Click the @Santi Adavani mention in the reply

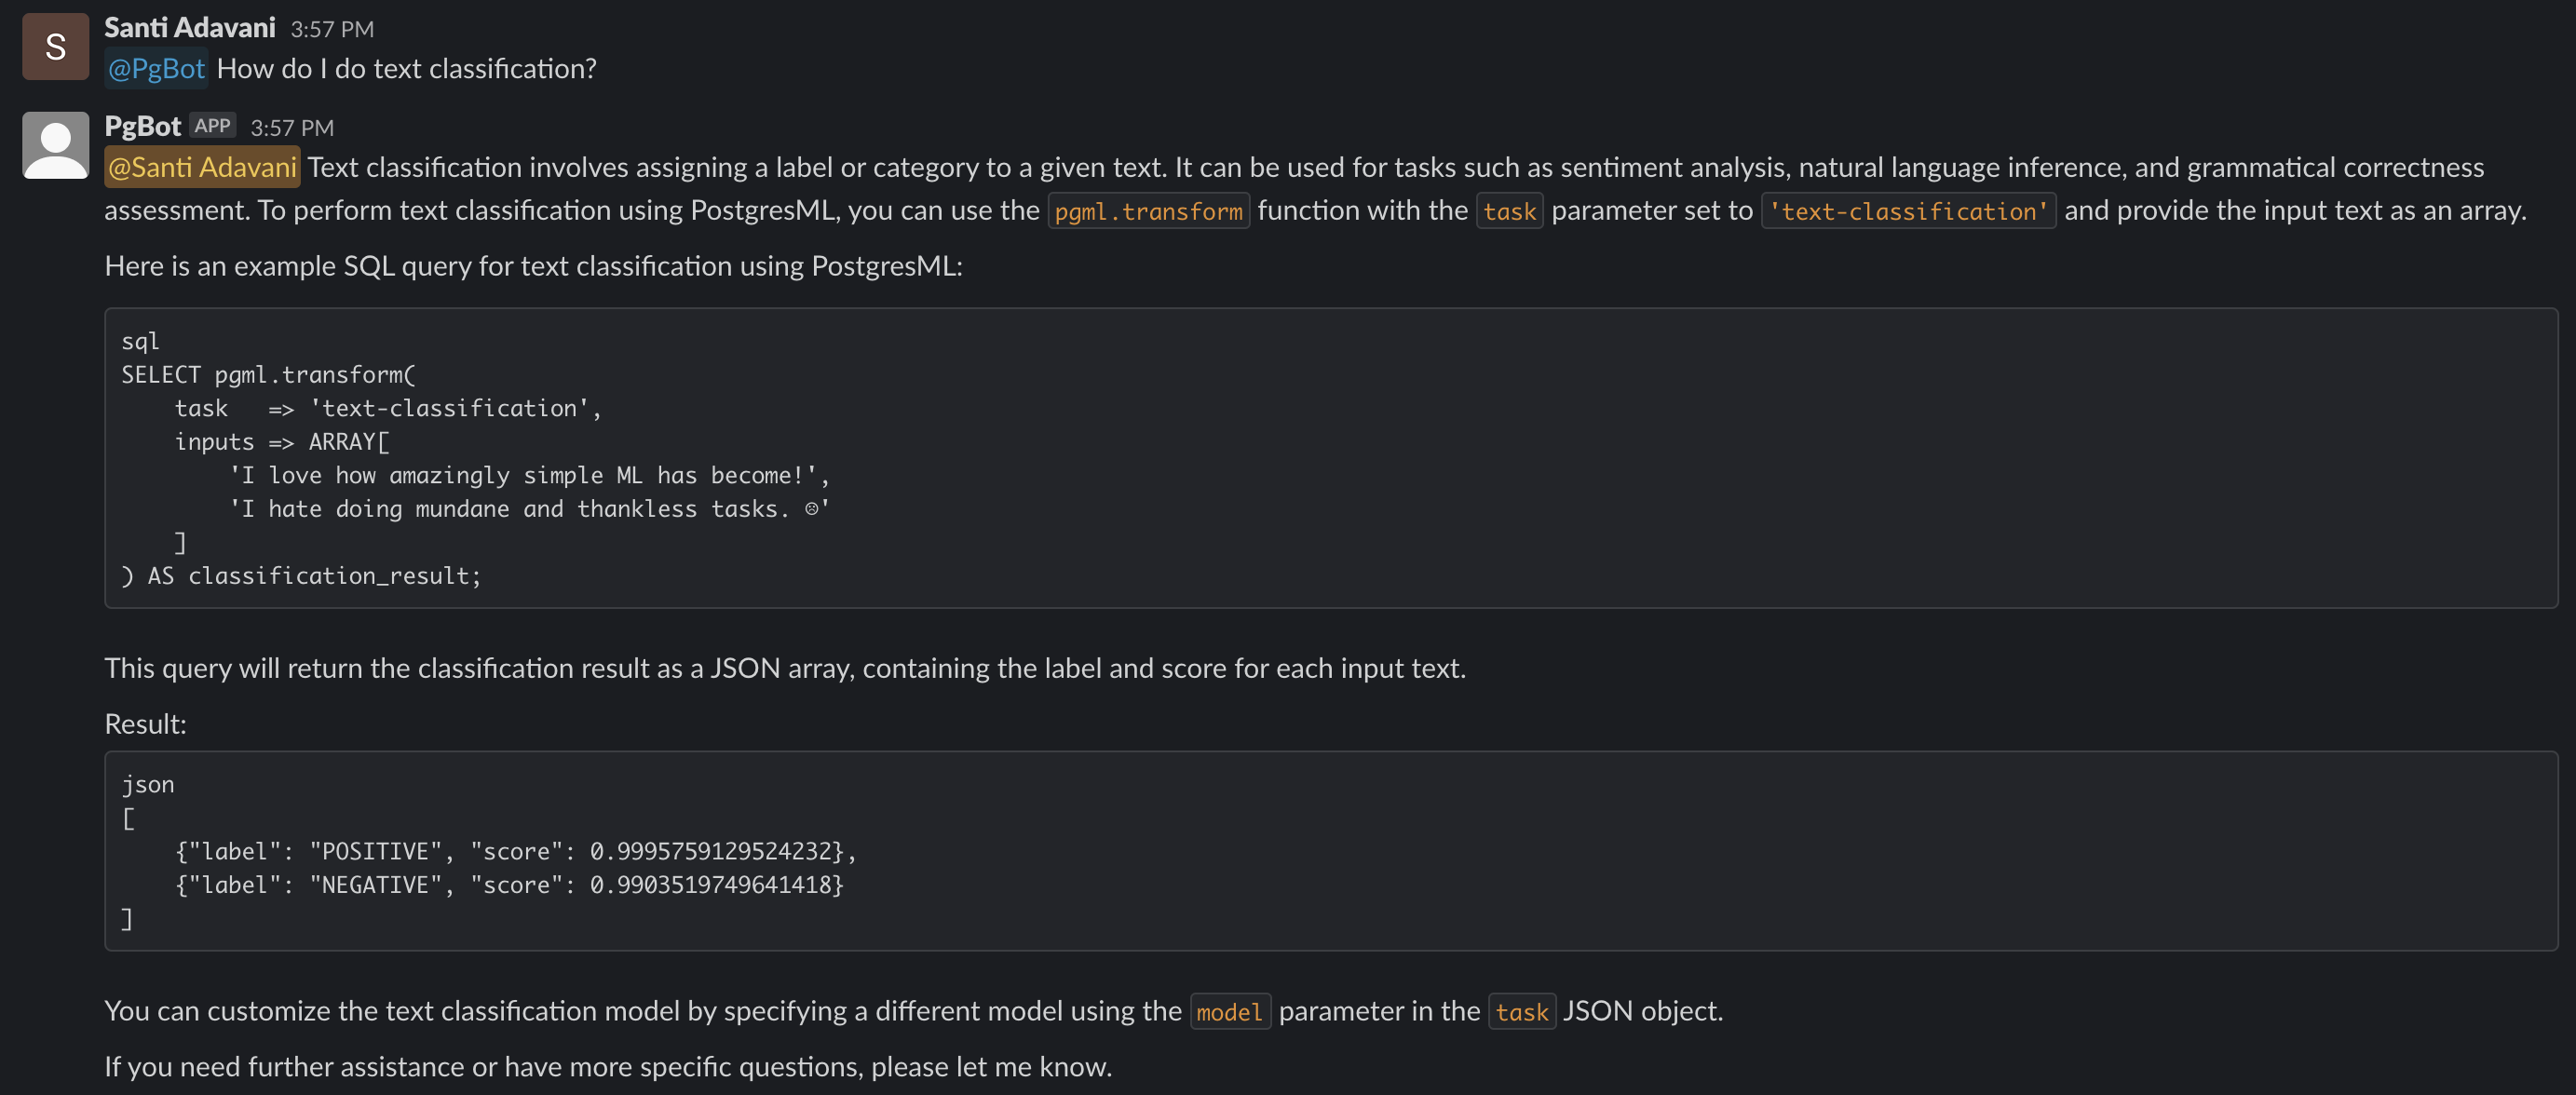202,167
